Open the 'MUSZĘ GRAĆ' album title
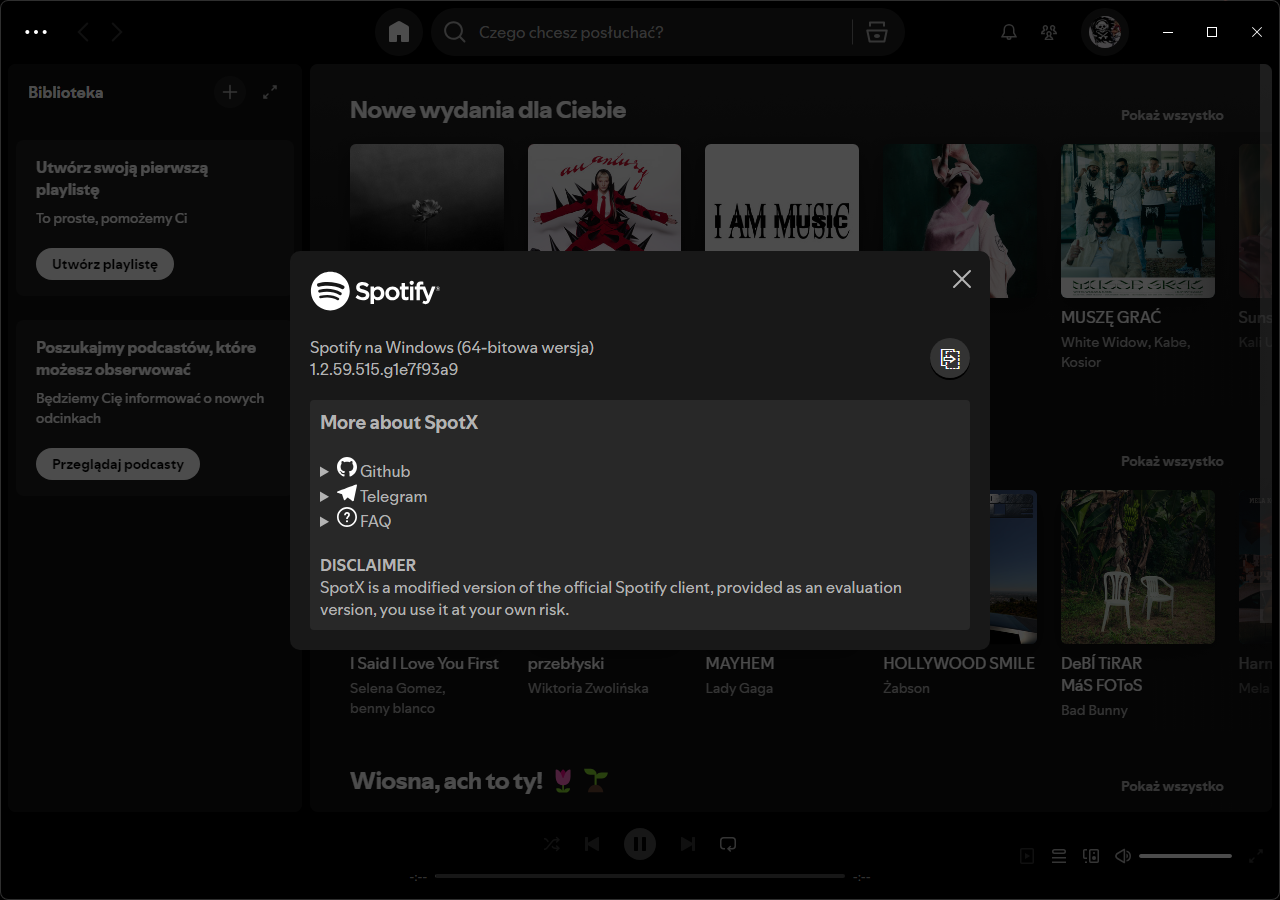1280x900 pixels. (x=1111, y=317)
